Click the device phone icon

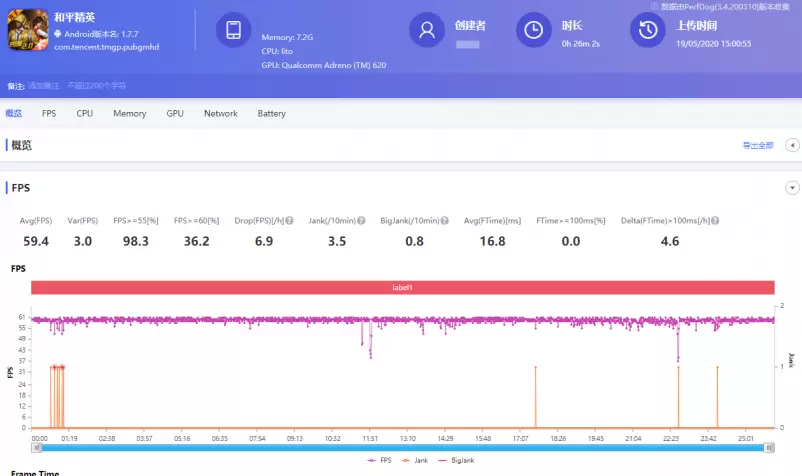233,30
